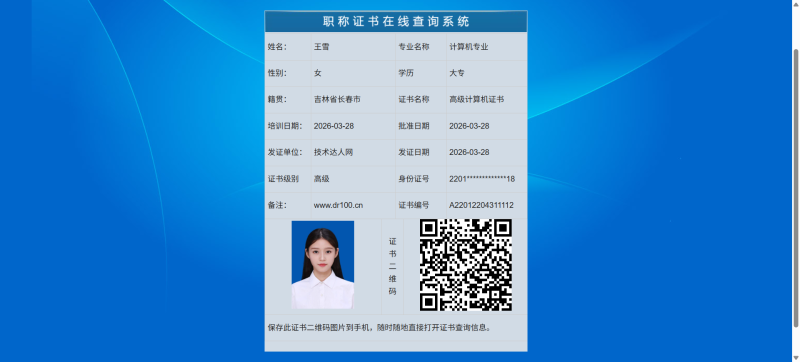800x362 pixels.
Task: Click the page's vertical scrollbar thumb
Action: coord(795,188)
